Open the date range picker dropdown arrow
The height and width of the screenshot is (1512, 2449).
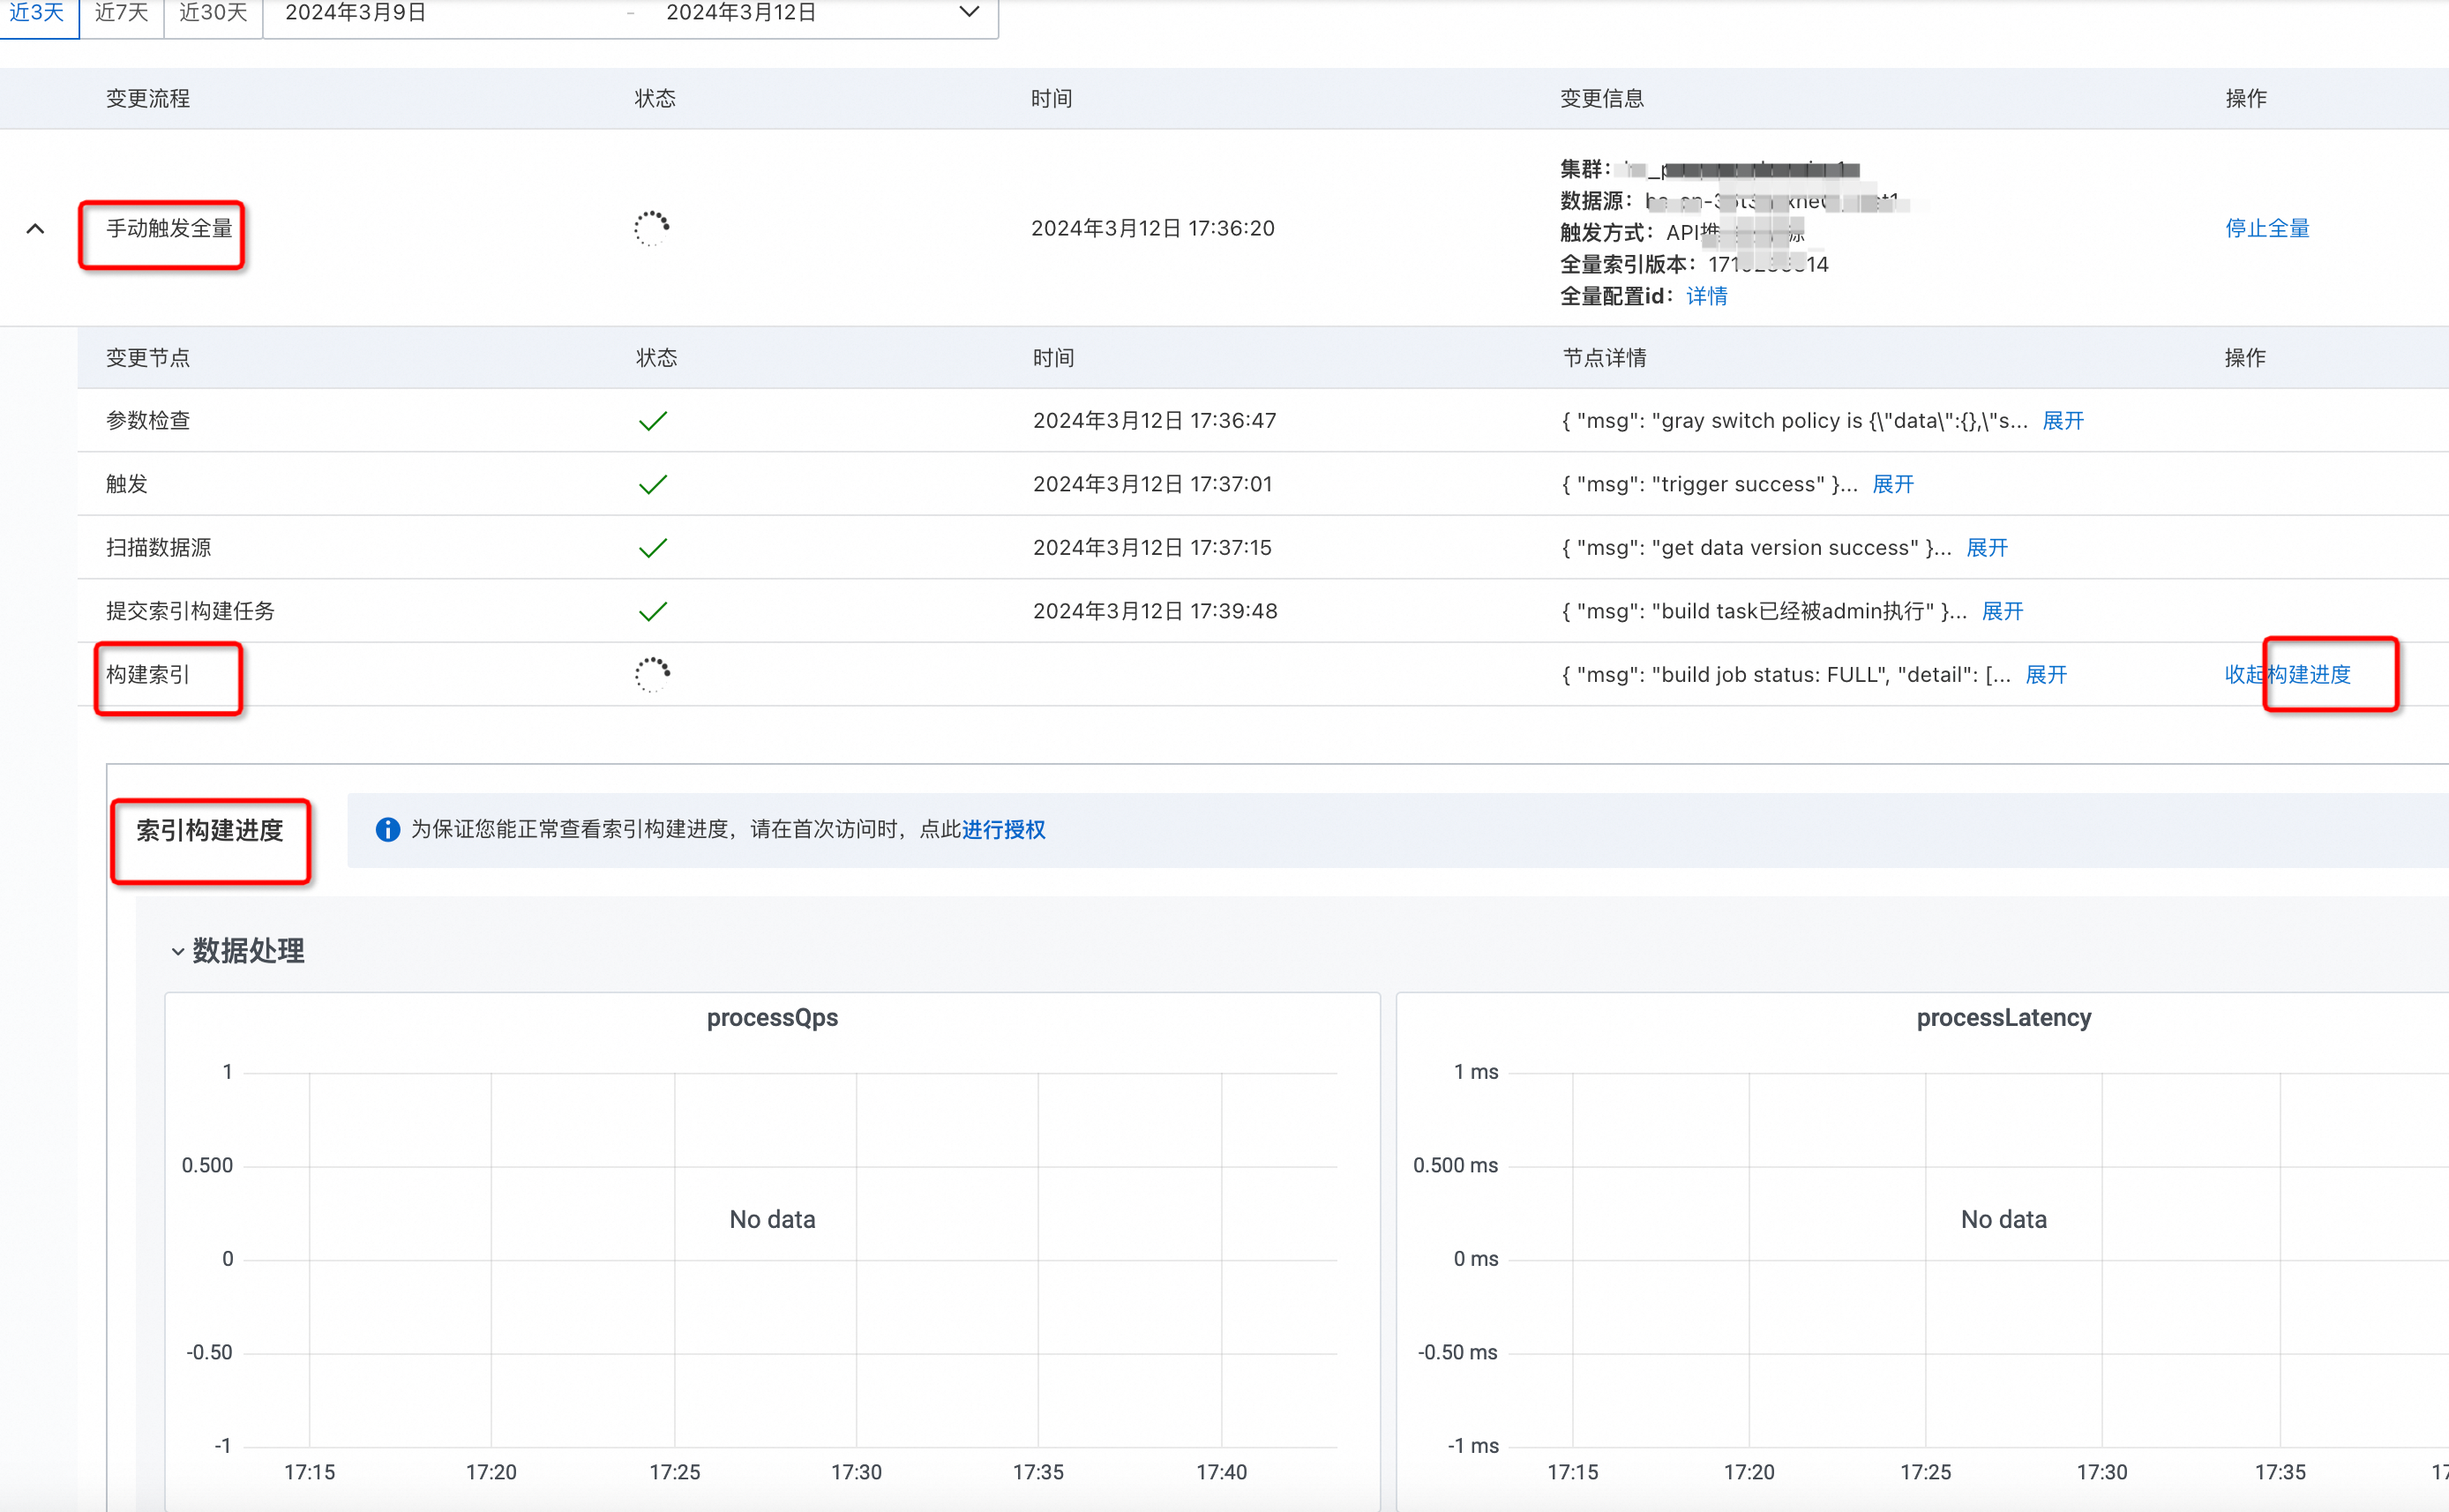[968, 12]
